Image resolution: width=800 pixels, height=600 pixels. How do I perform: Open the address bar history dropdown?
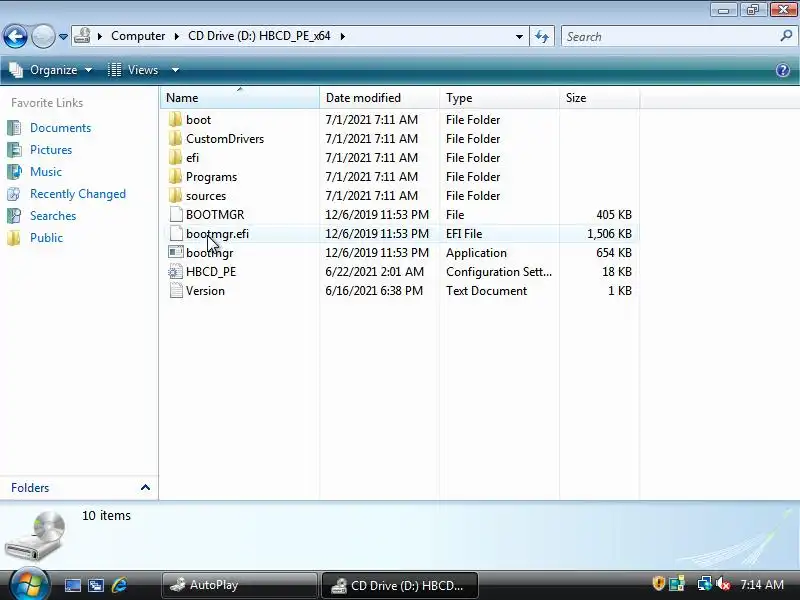click(x=519, y=37)
